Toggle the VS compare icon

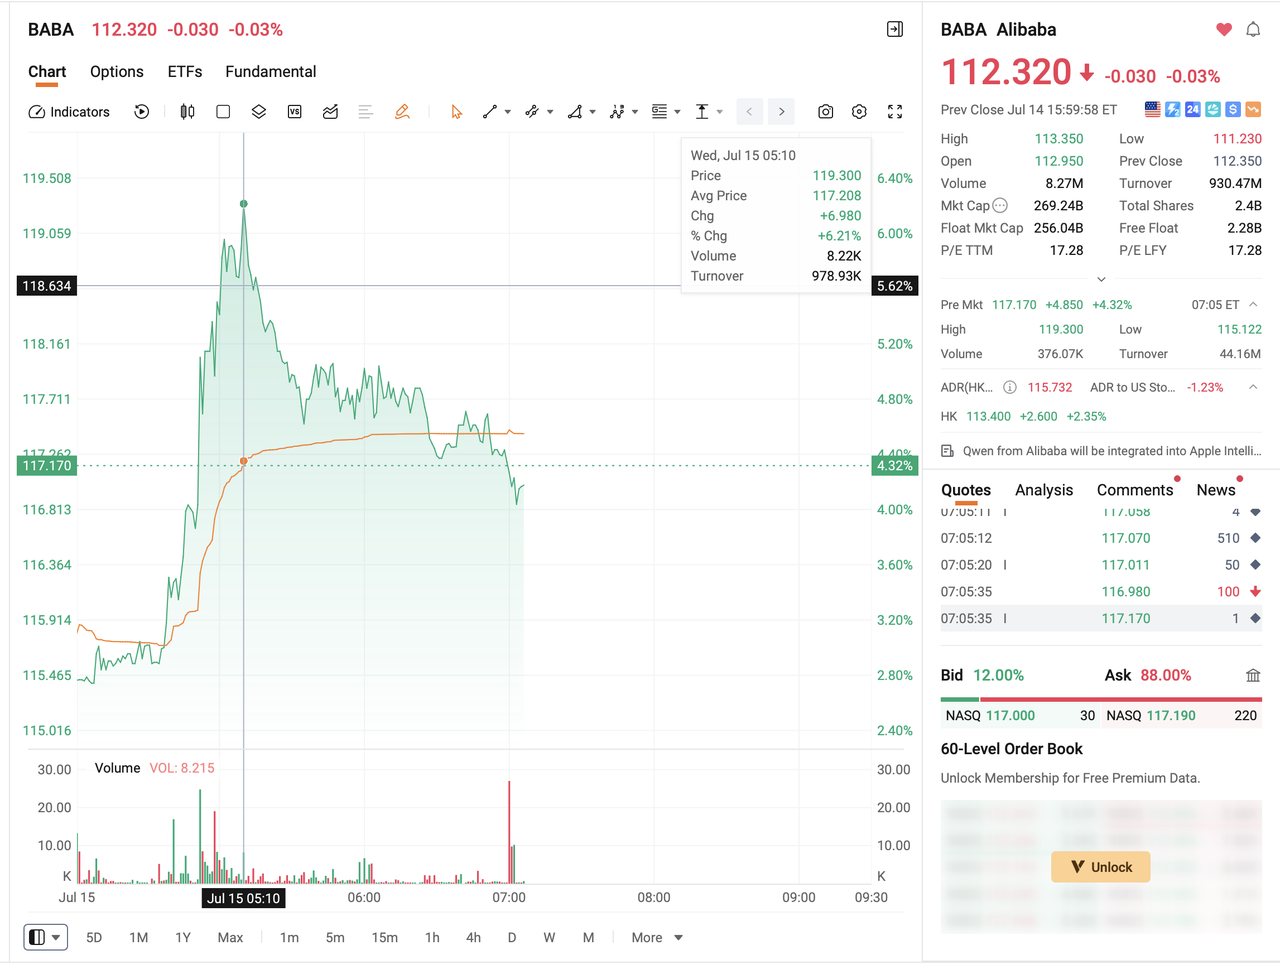click(294, 112)
